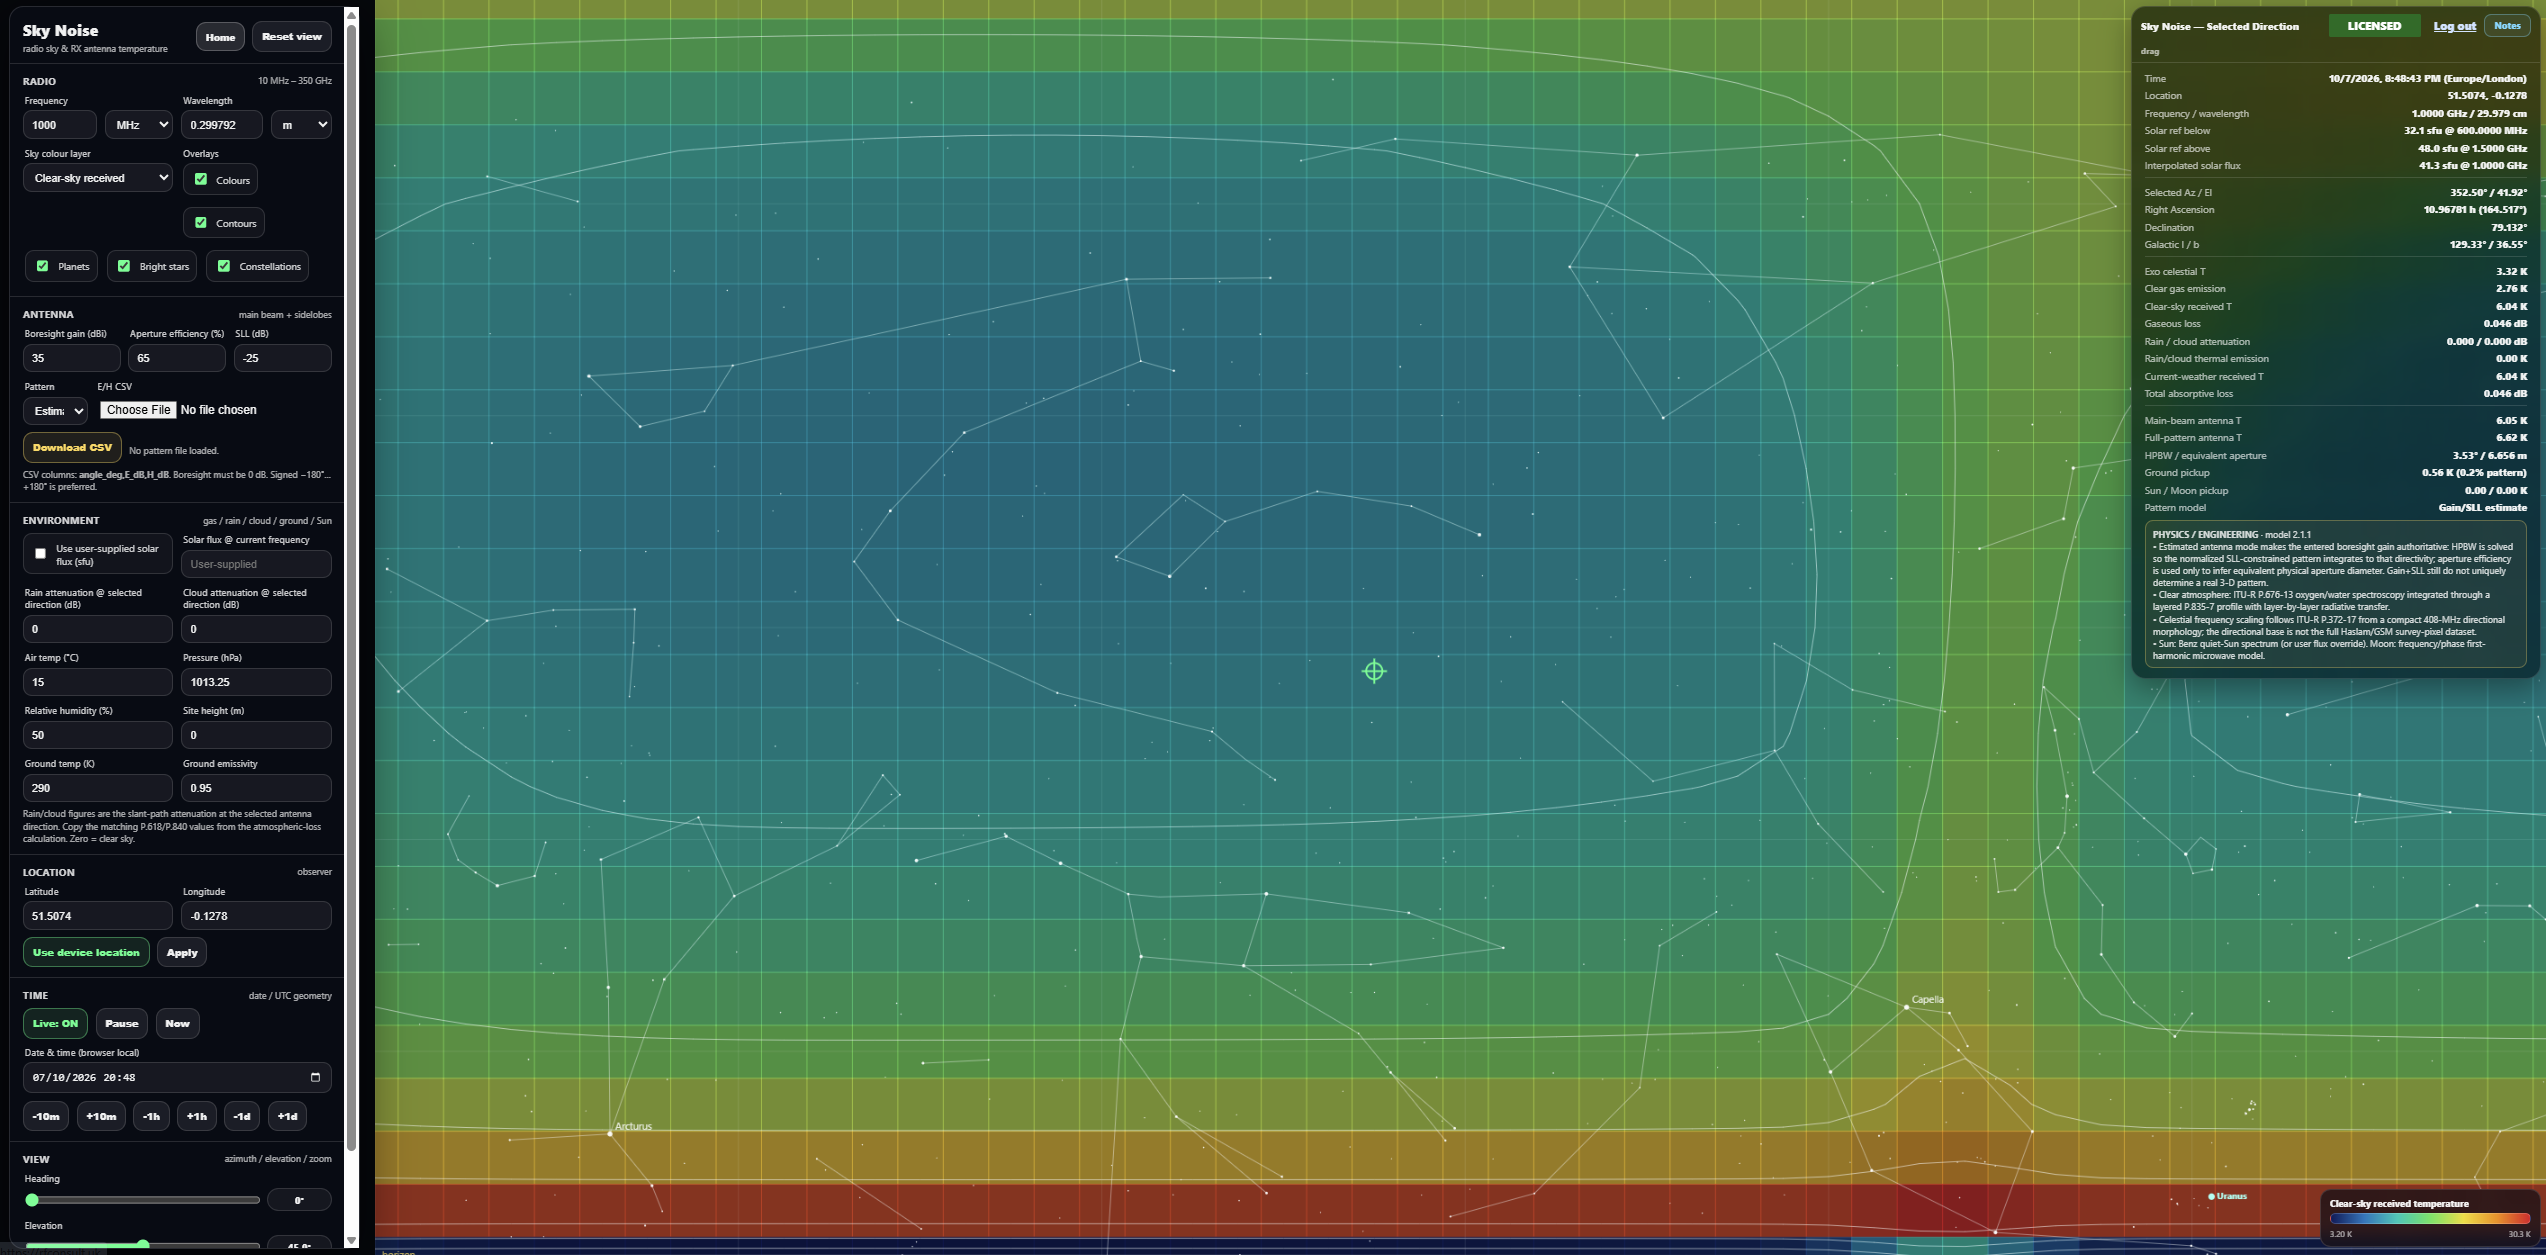Step back one hour with -1h

[x=151, y=1116]
